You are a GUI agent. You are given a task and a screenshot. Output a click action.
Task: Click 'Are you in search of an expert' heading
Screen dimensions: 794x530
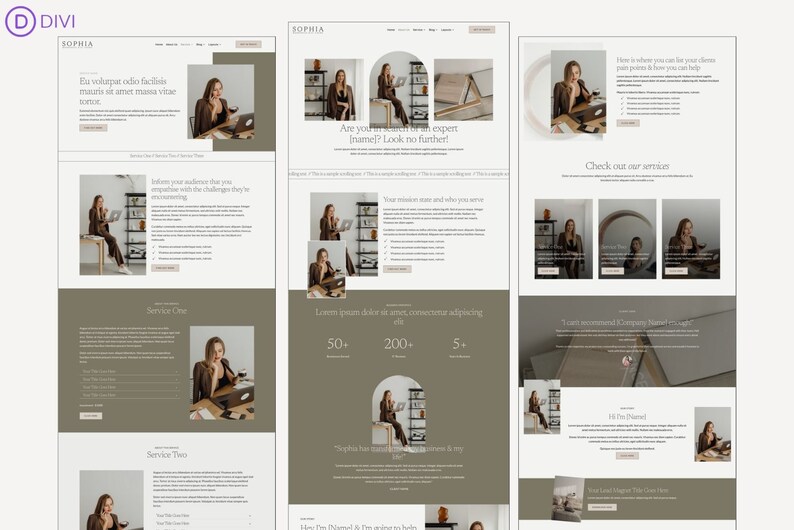(x=399, y=134)
